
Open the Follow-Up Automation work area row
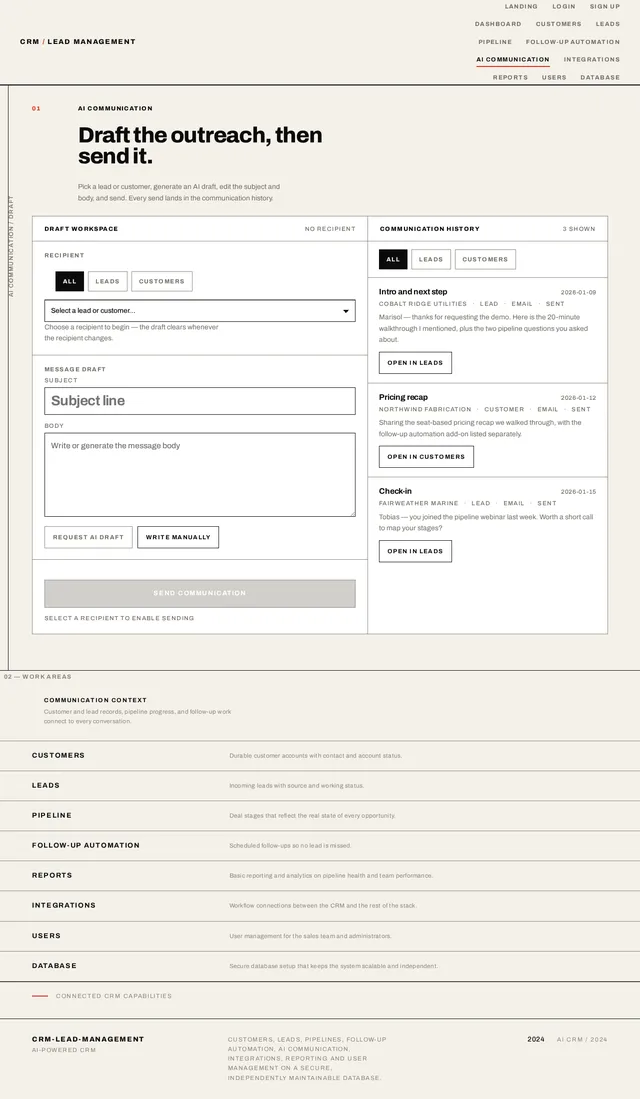(x=320, y=846)
